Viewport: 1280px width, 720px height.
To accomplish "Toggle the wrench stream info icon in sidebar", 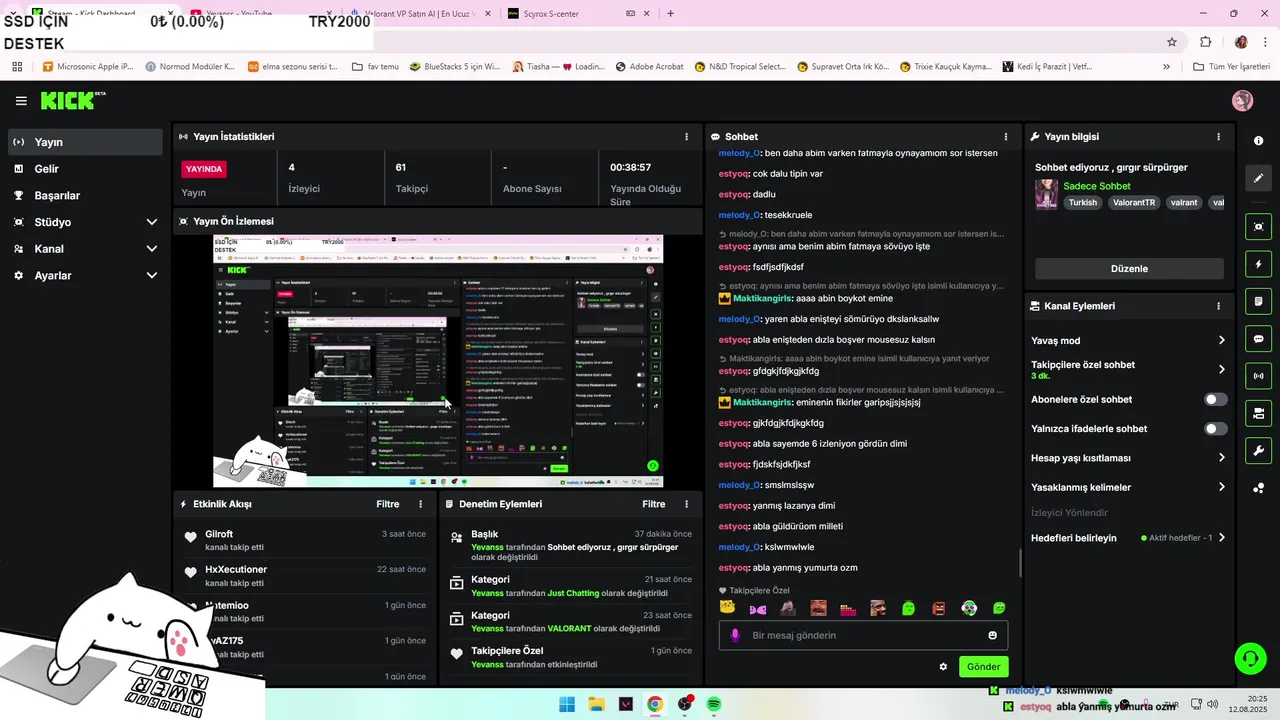I will coord(1258,450).
